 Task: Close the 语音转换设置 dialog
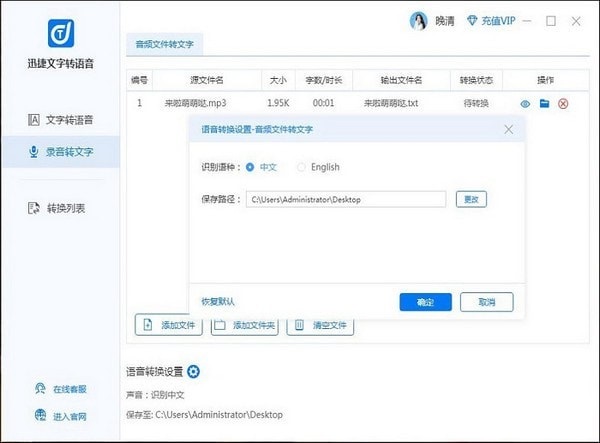click(508, 129)
